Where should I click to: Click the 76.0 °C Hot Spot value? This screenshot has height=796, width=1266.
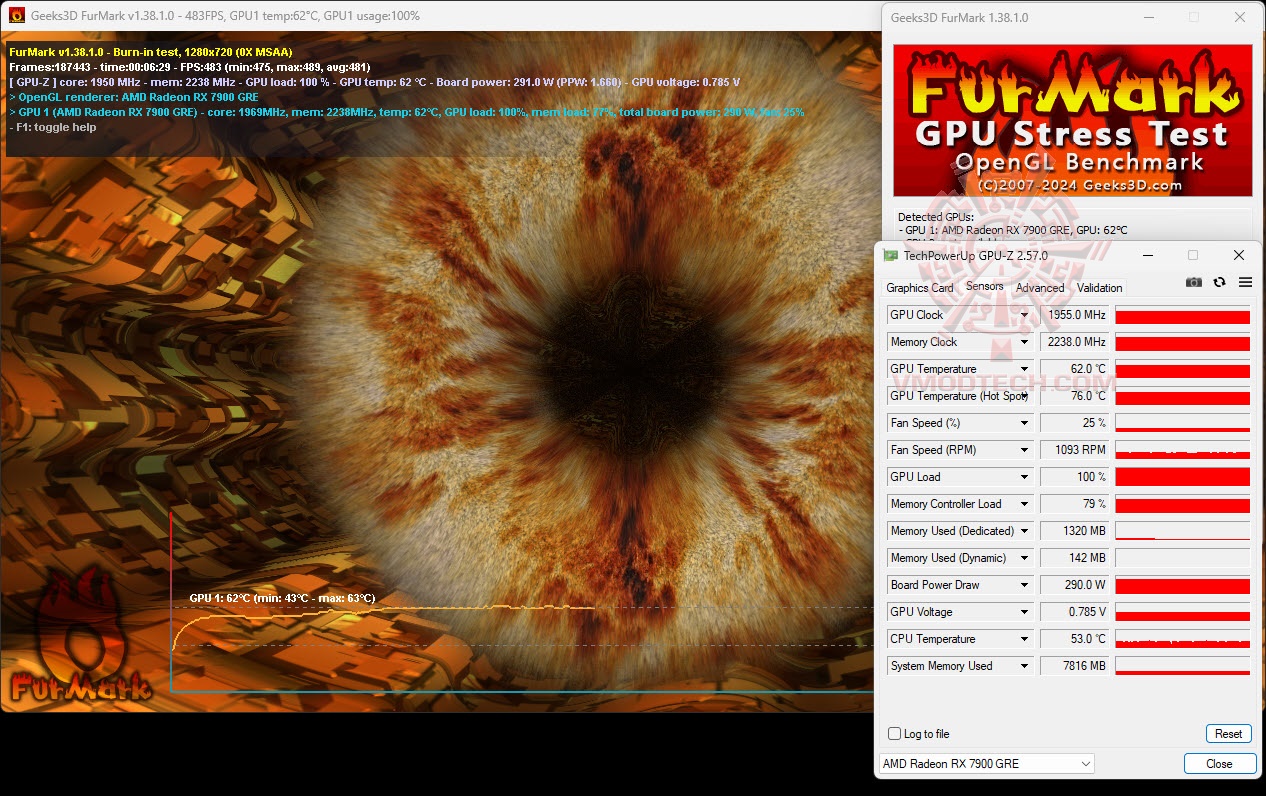click(1075, 396)
